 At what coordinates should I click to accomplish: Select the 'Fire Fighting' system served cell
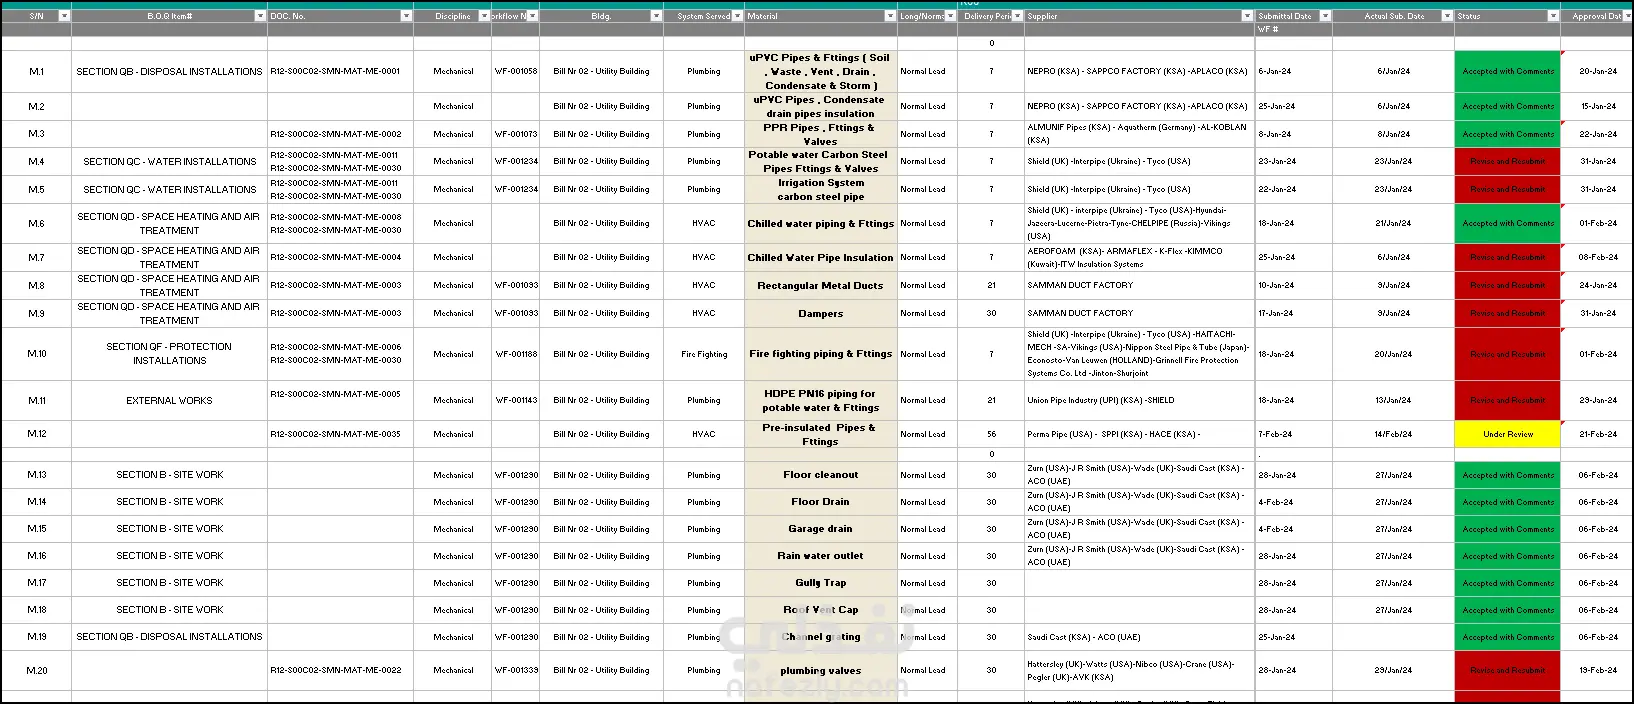pyautogui.click(x=704, y=354)
